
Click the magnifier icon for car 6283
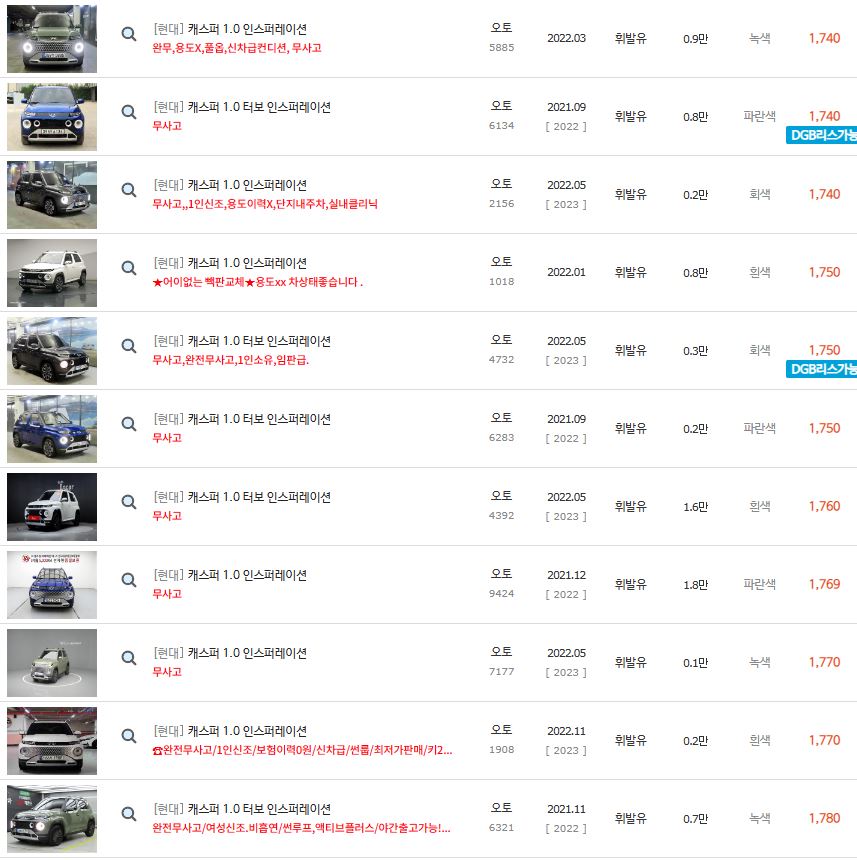point(129,423)
